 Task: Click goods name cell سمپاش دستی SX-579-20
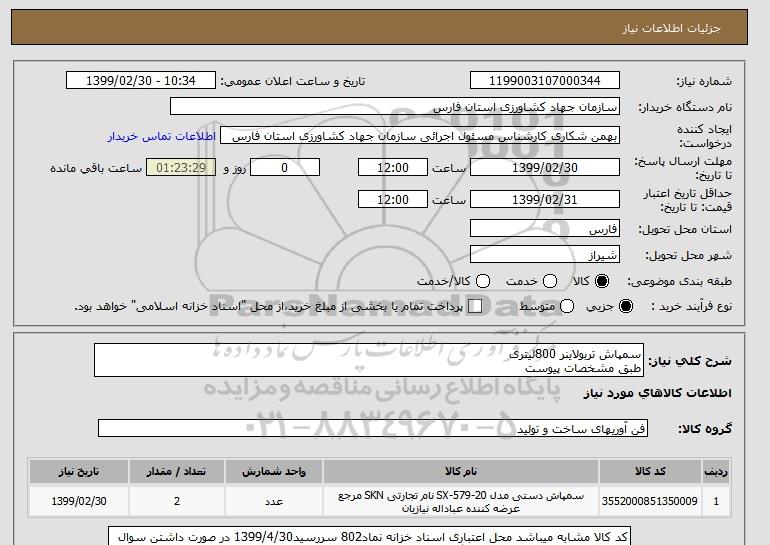pyautogui.click(x=461, y=501)
